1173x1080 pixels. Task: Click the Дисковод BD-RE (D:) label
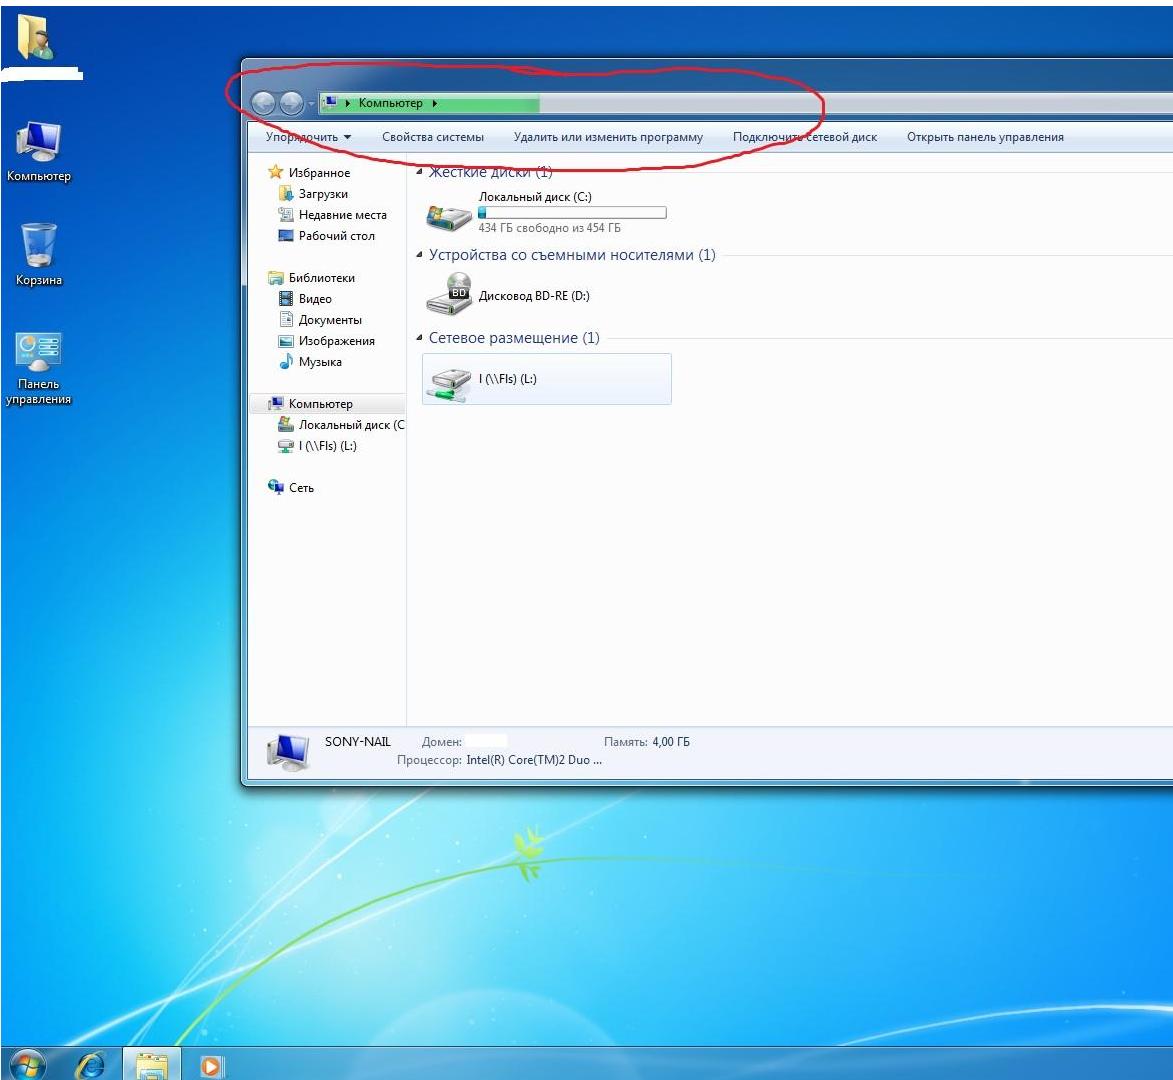(534, 296)
